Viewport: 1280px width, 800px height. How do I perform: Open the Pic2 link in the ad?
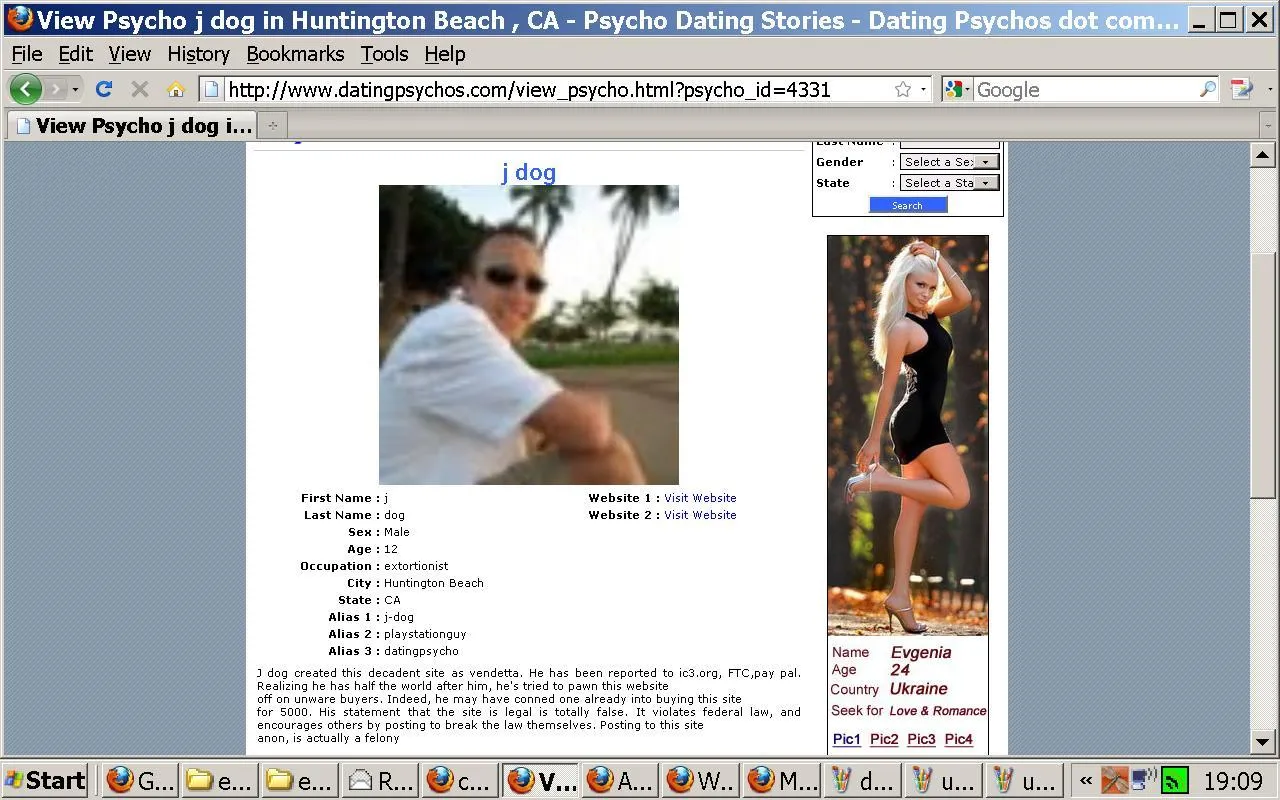884,739
